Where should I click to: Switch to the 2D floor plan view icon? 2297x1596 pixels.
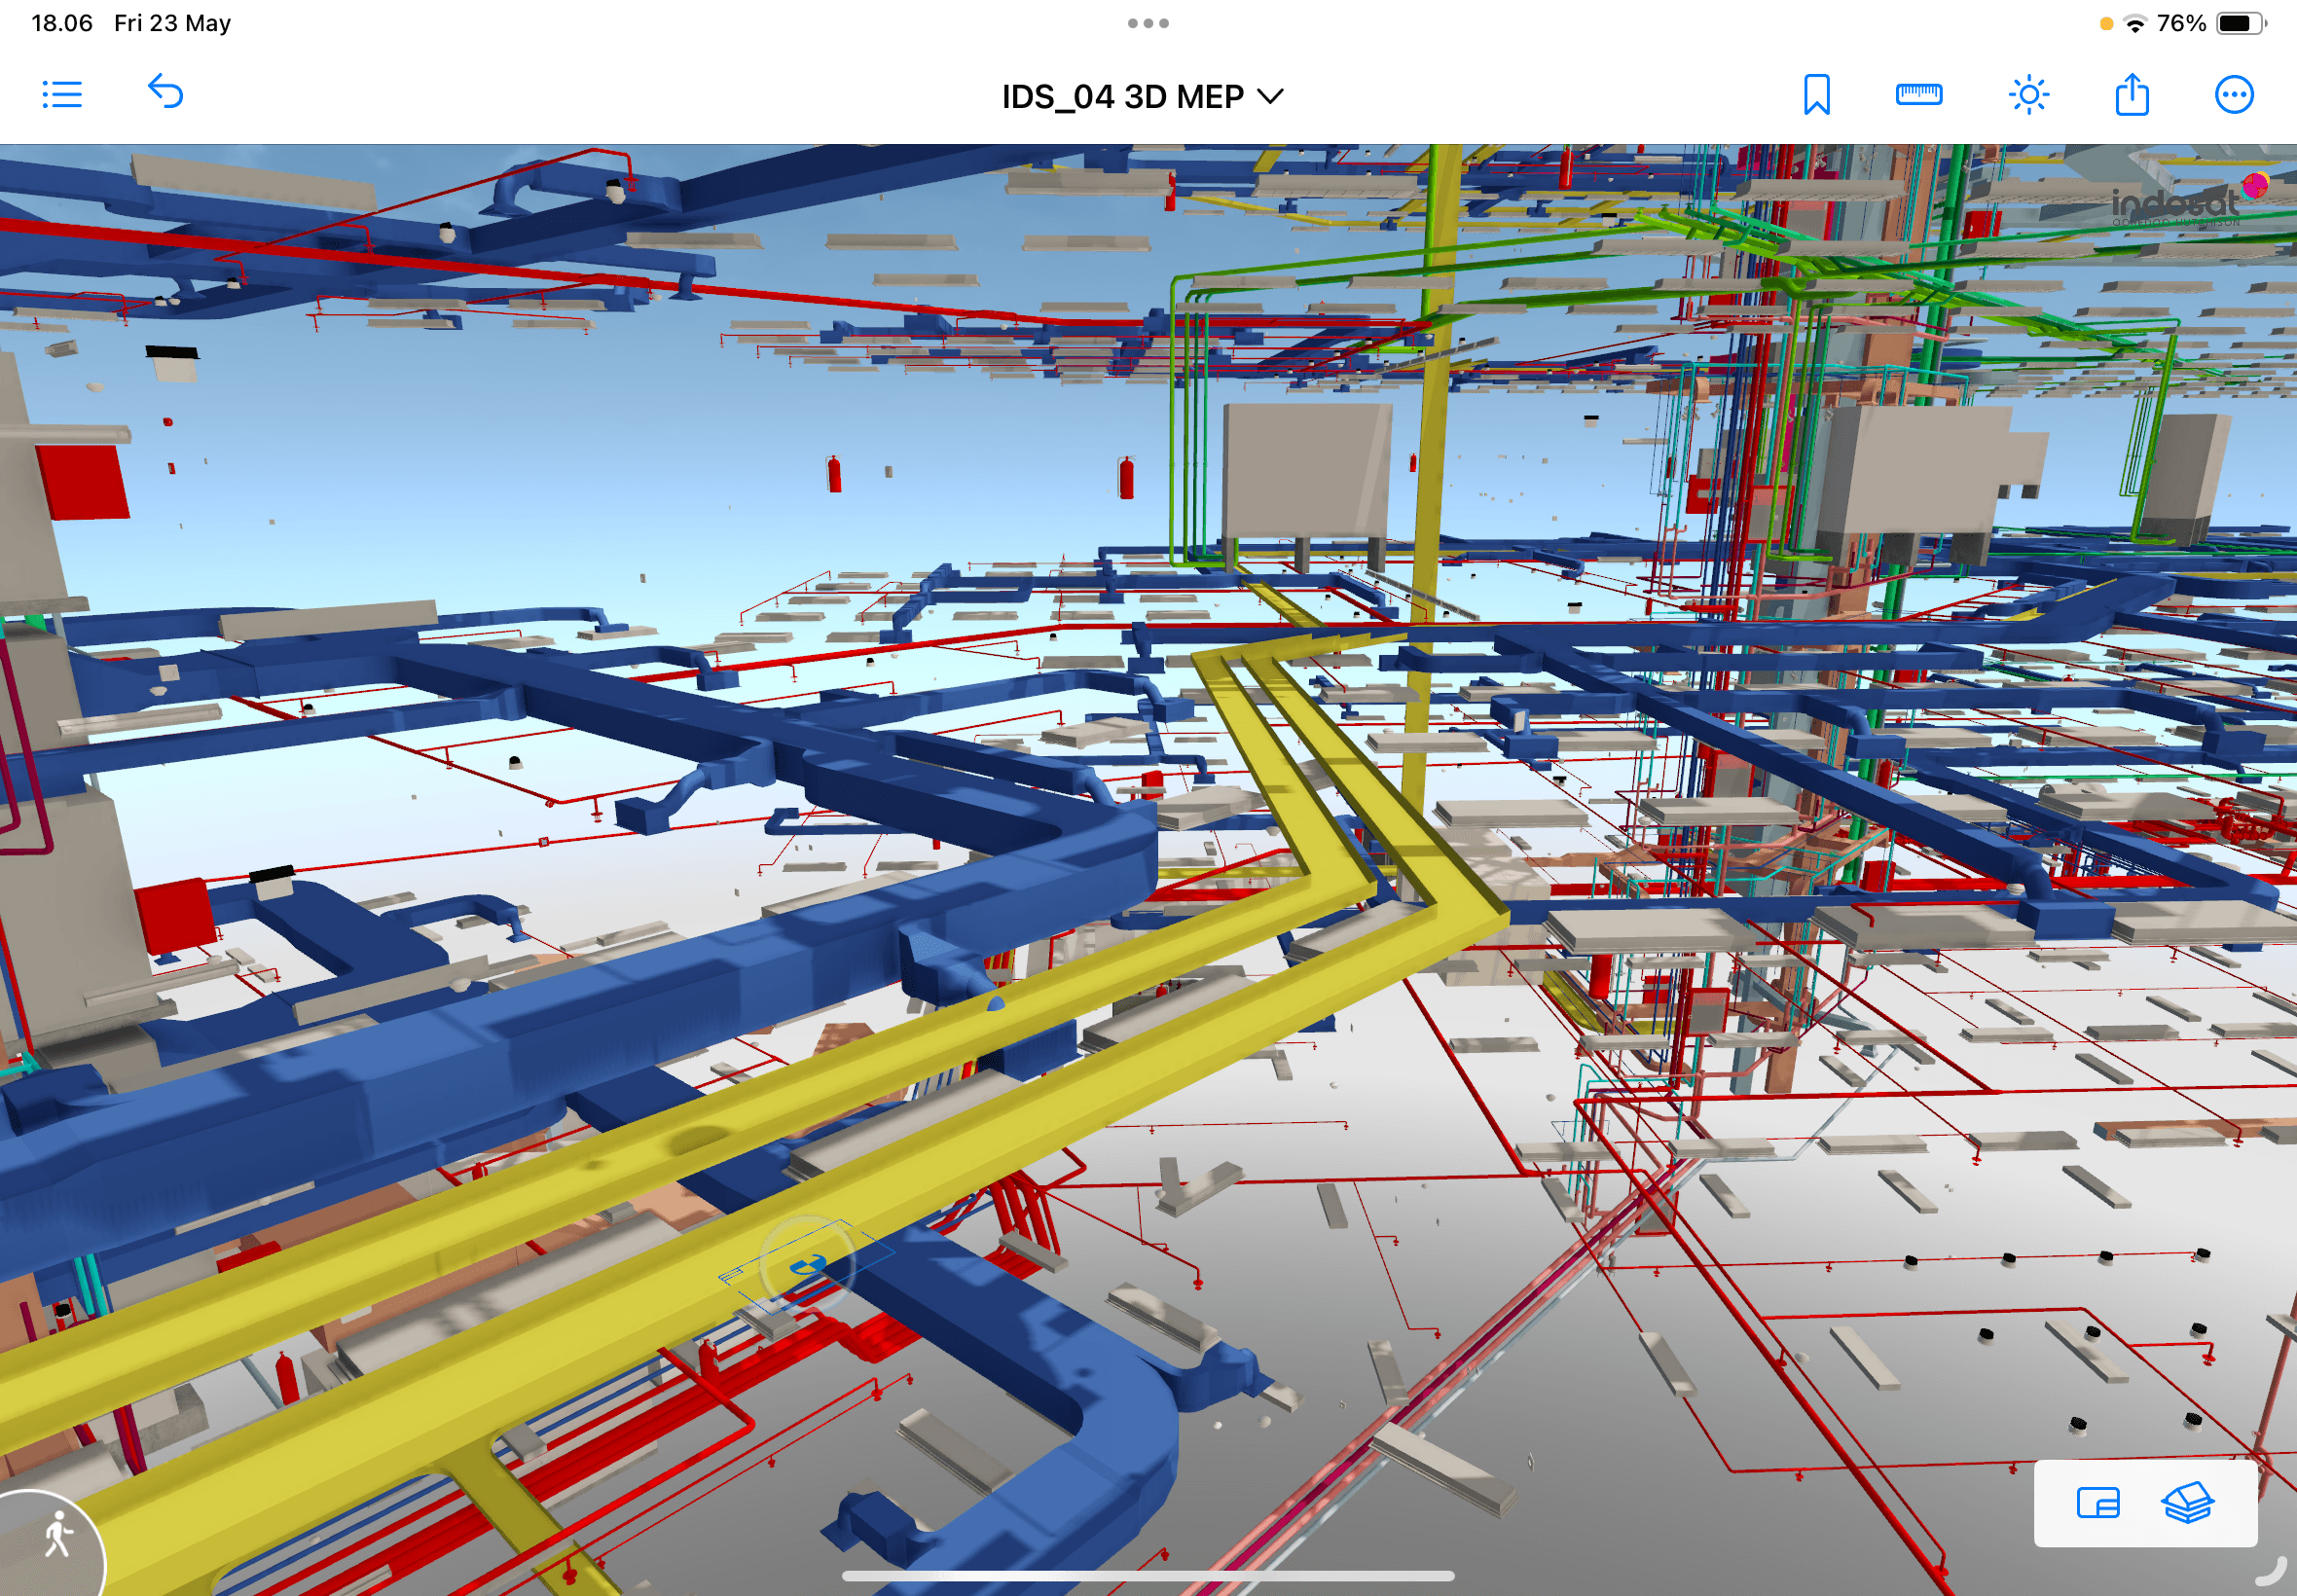2097,1503
